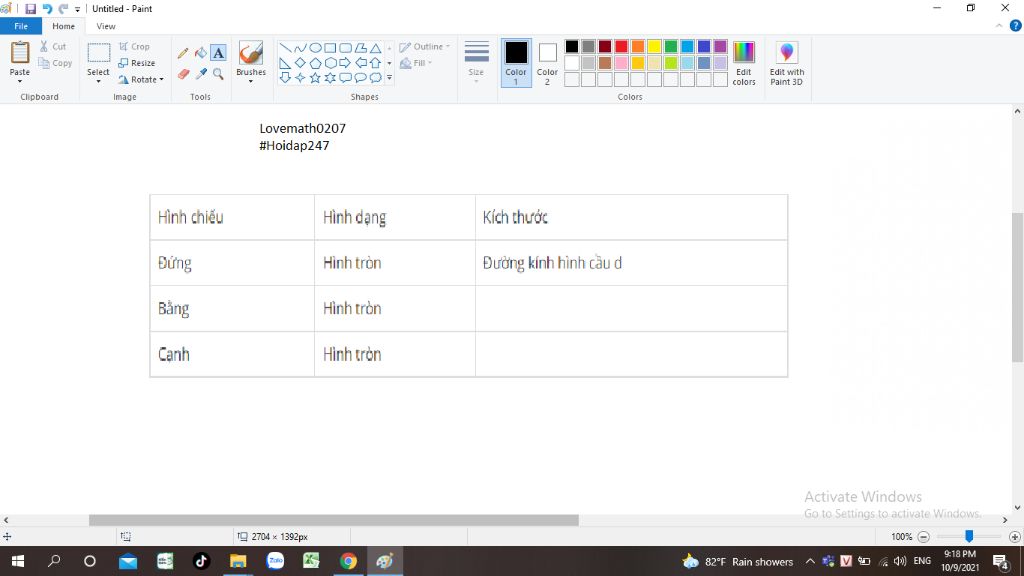Choose the Oval shape
This screenshot has height=576, width=1024.
point(315,48)
